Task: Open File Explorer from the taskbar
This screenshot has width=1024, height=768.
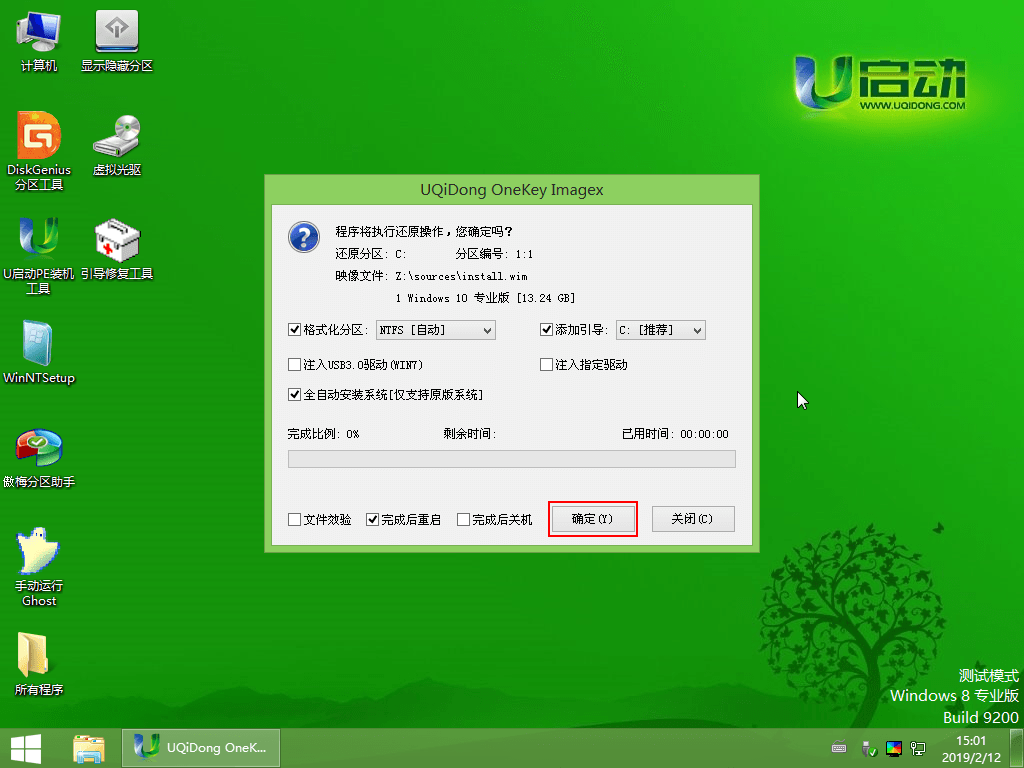Action: click(88, 747)
